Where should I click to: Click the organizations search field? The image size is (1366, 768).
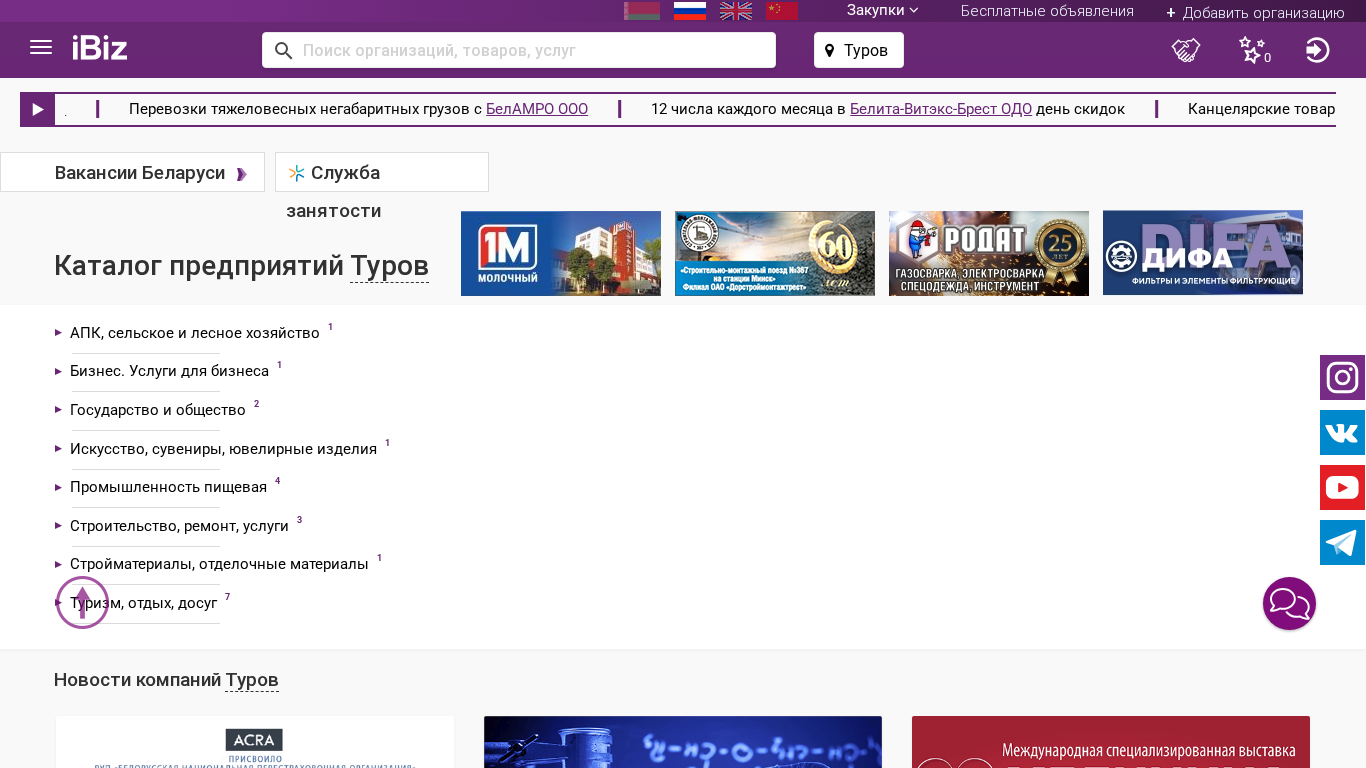(x=530, y=50)
